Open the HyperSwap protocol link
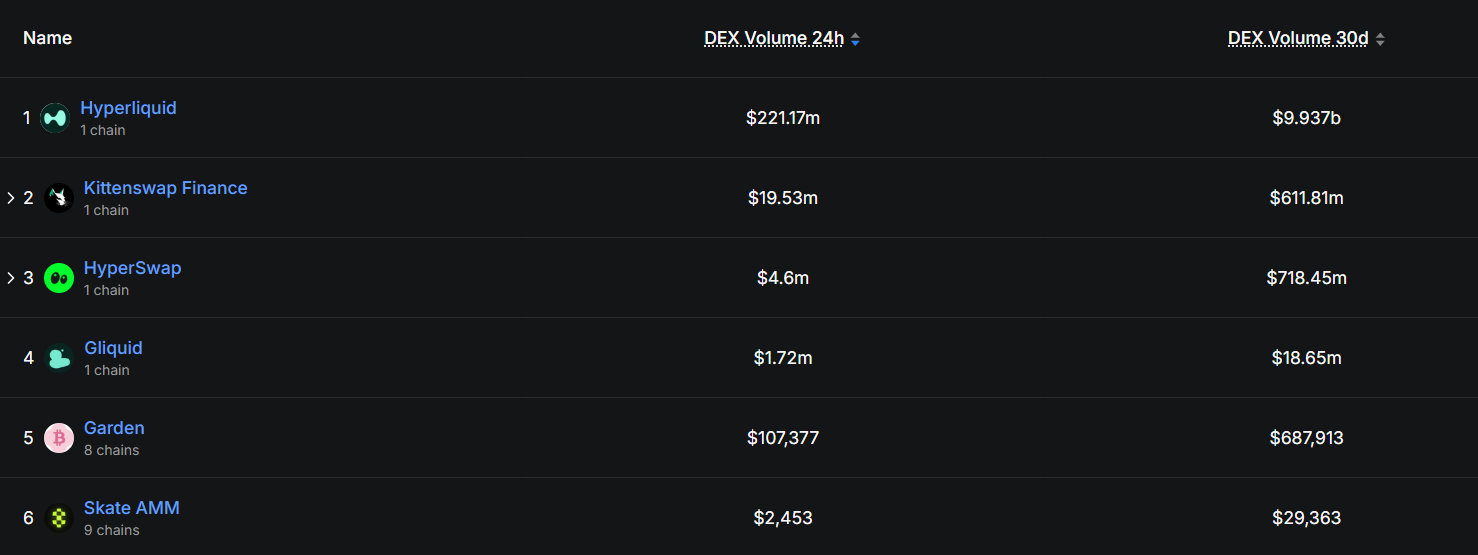 coord(132,268)
